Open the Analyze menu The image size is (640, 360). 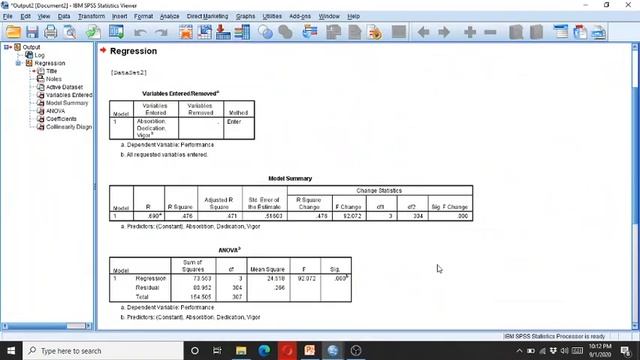pyautogui.click(x=169, y=16)
